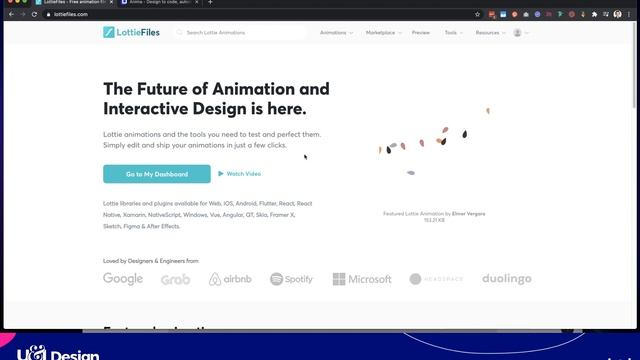
Task: Close the Anima browser tab
Action: click(x=196, y=2)
